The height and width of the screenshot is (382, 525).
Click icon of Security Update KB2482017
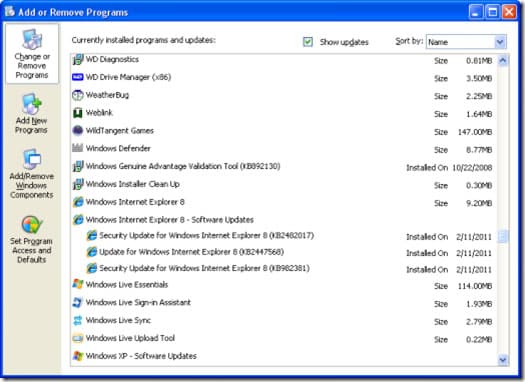coord(91,235)
